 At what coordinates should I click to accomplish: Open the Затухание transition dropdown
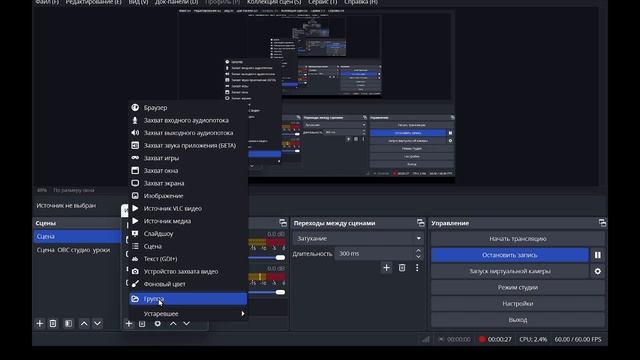(x=358, y=238)
